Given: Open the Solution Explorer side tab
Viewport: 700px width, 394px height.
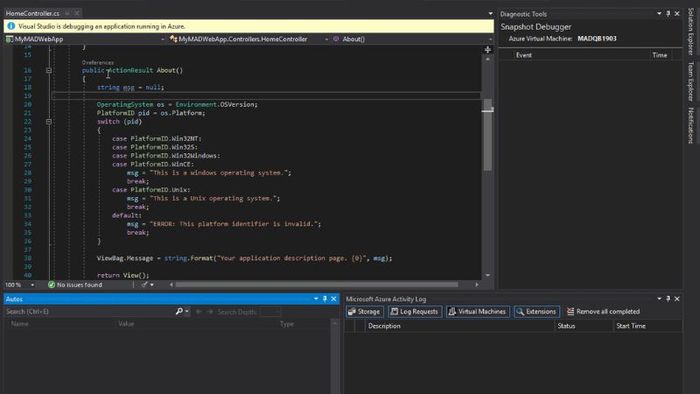Looking at the screenshot, I should tap(691, 31).
